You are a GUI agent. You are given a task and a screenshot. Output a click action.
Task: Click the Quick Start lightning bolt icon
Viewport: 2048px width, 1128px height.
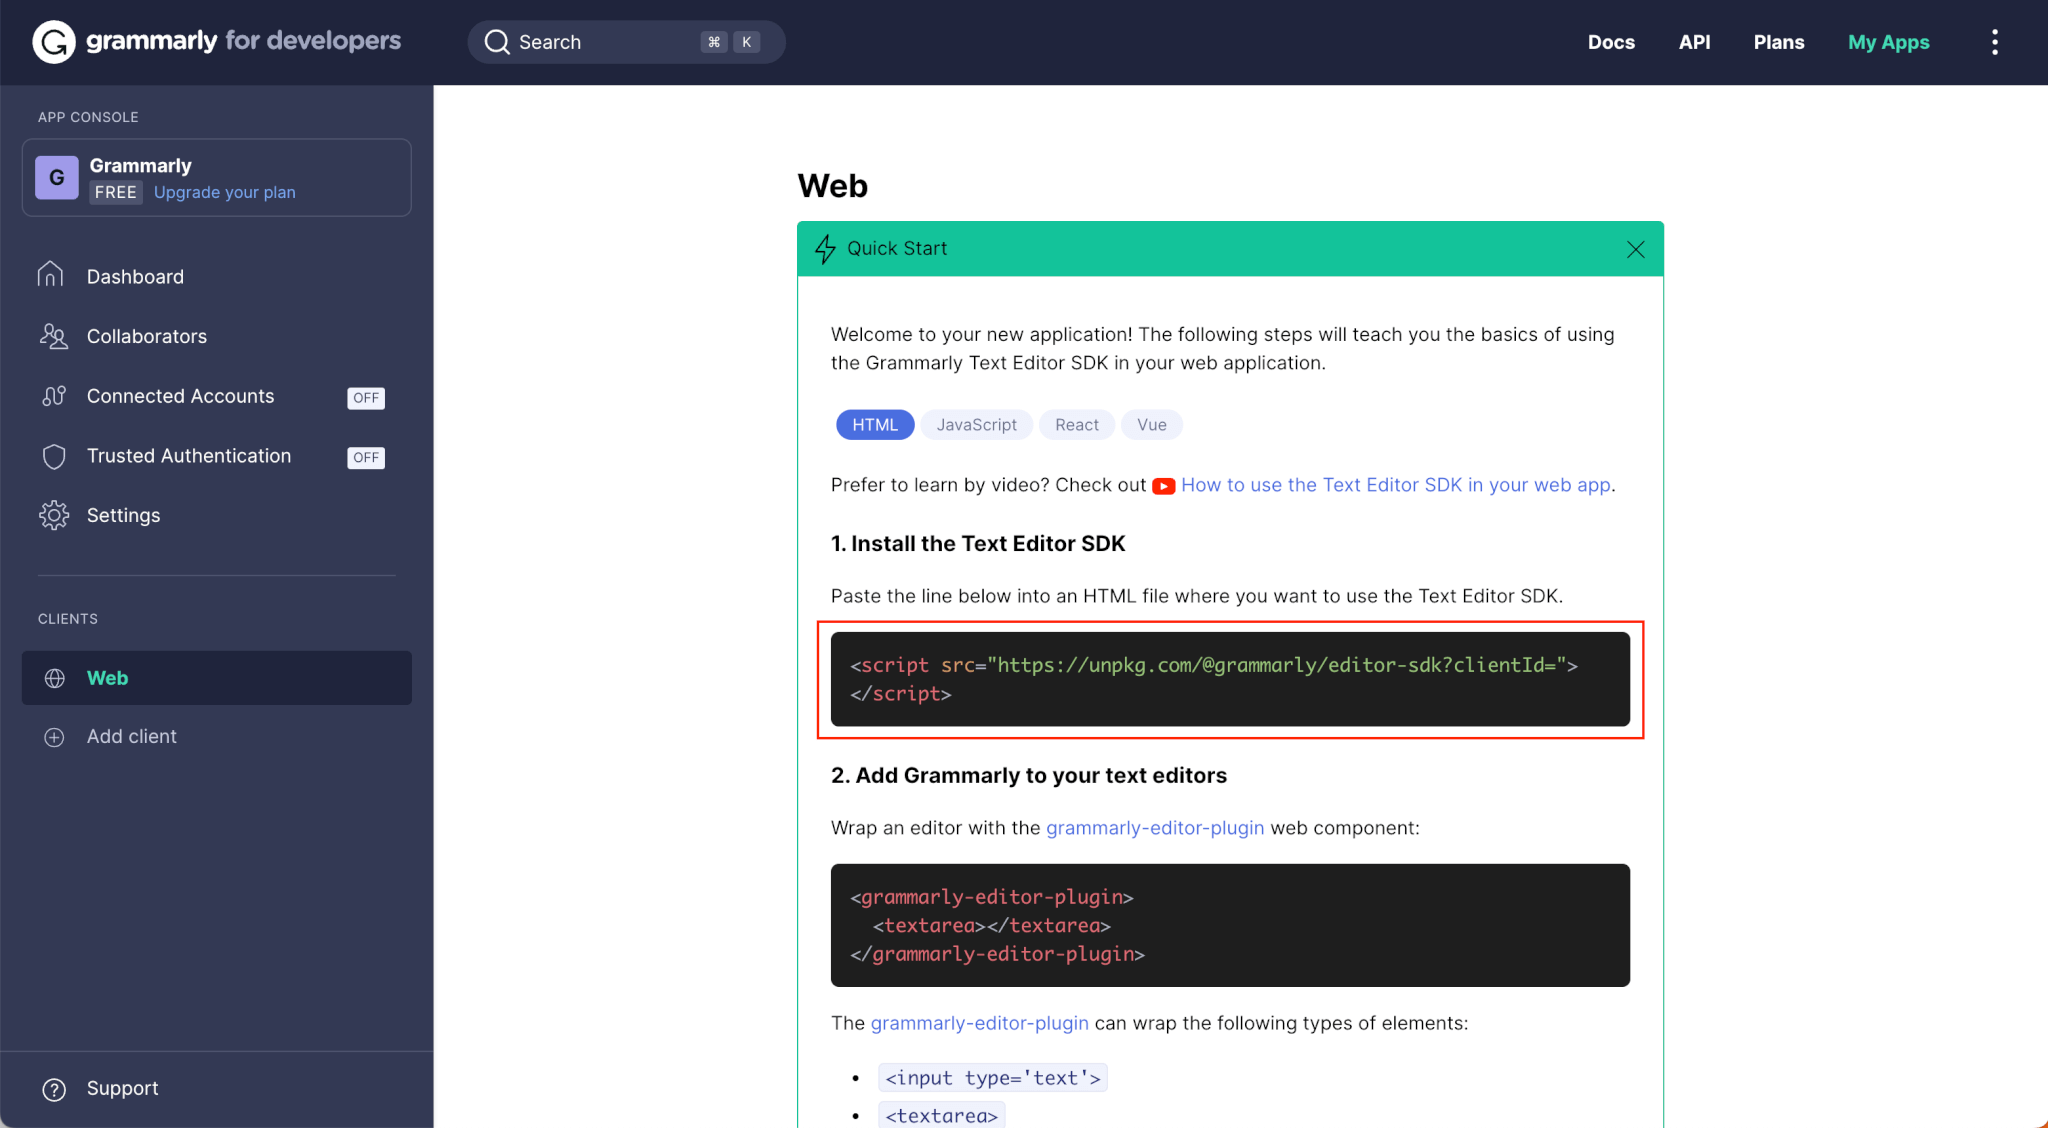[x=825, y=249]
